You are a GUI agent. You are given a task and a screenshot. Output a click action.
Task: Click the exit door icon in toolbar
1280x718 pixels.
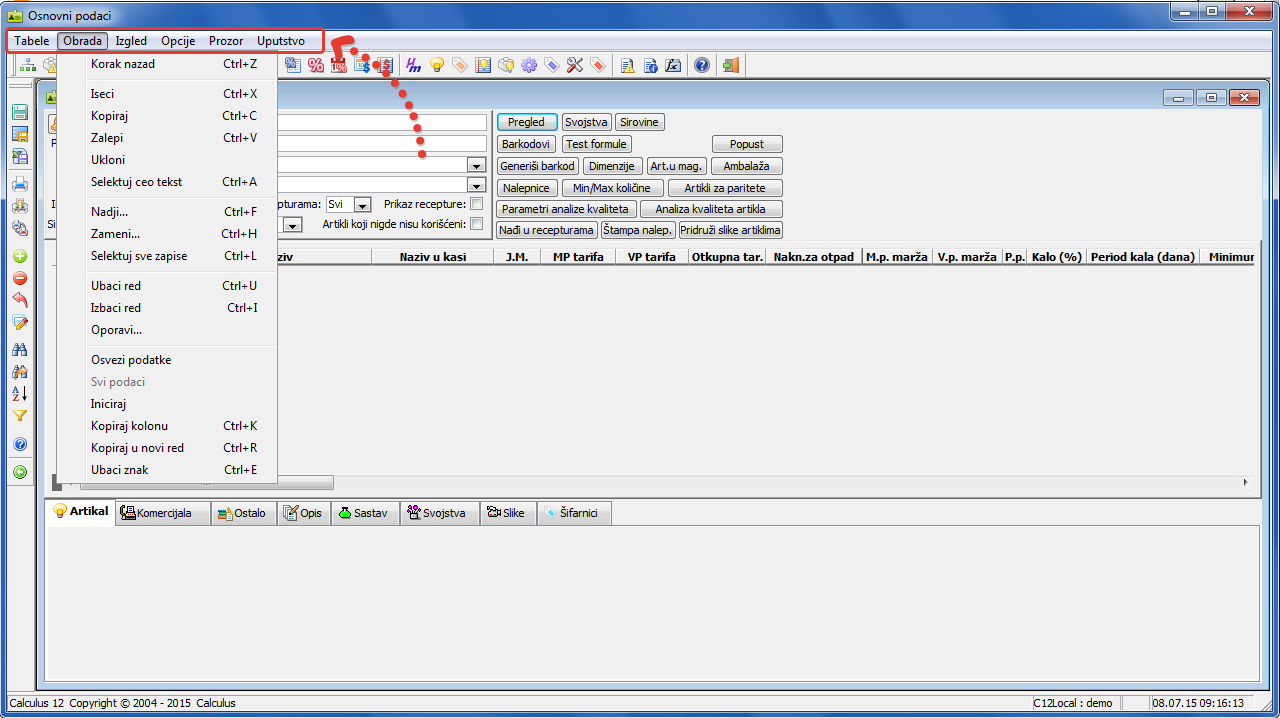[x=731, y=65]
